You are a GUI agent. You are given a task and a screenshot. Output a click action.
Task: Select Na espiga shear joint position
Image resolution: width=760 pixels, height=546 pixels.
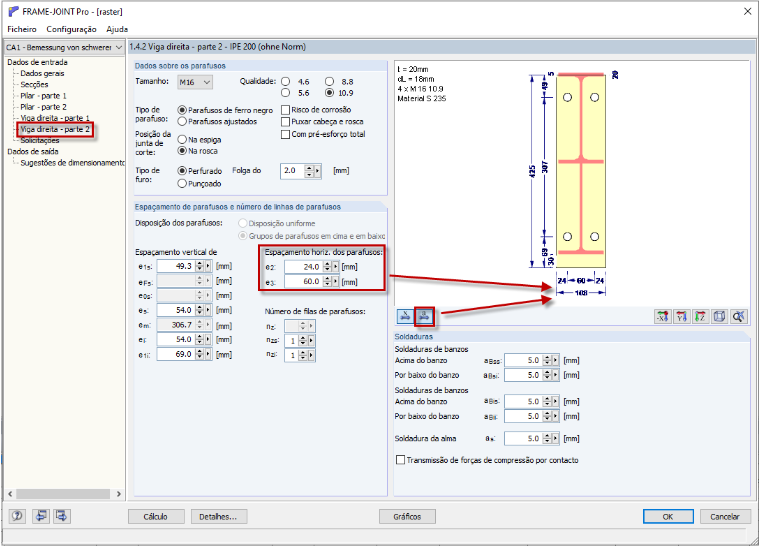pyautogui.click(x=182, y=140)
